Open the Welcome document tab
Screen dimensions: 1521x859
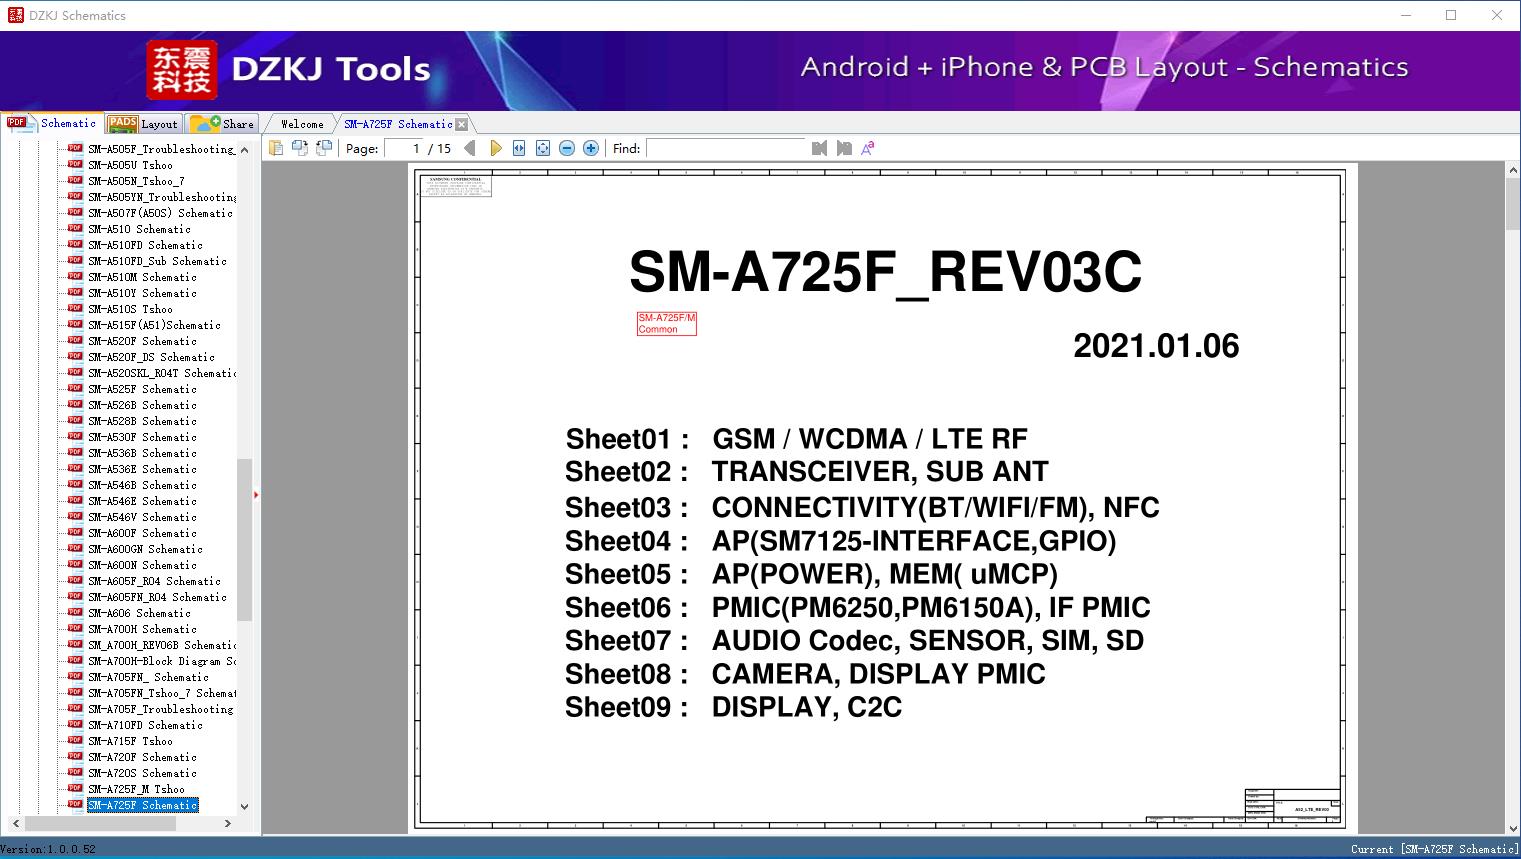302,124
